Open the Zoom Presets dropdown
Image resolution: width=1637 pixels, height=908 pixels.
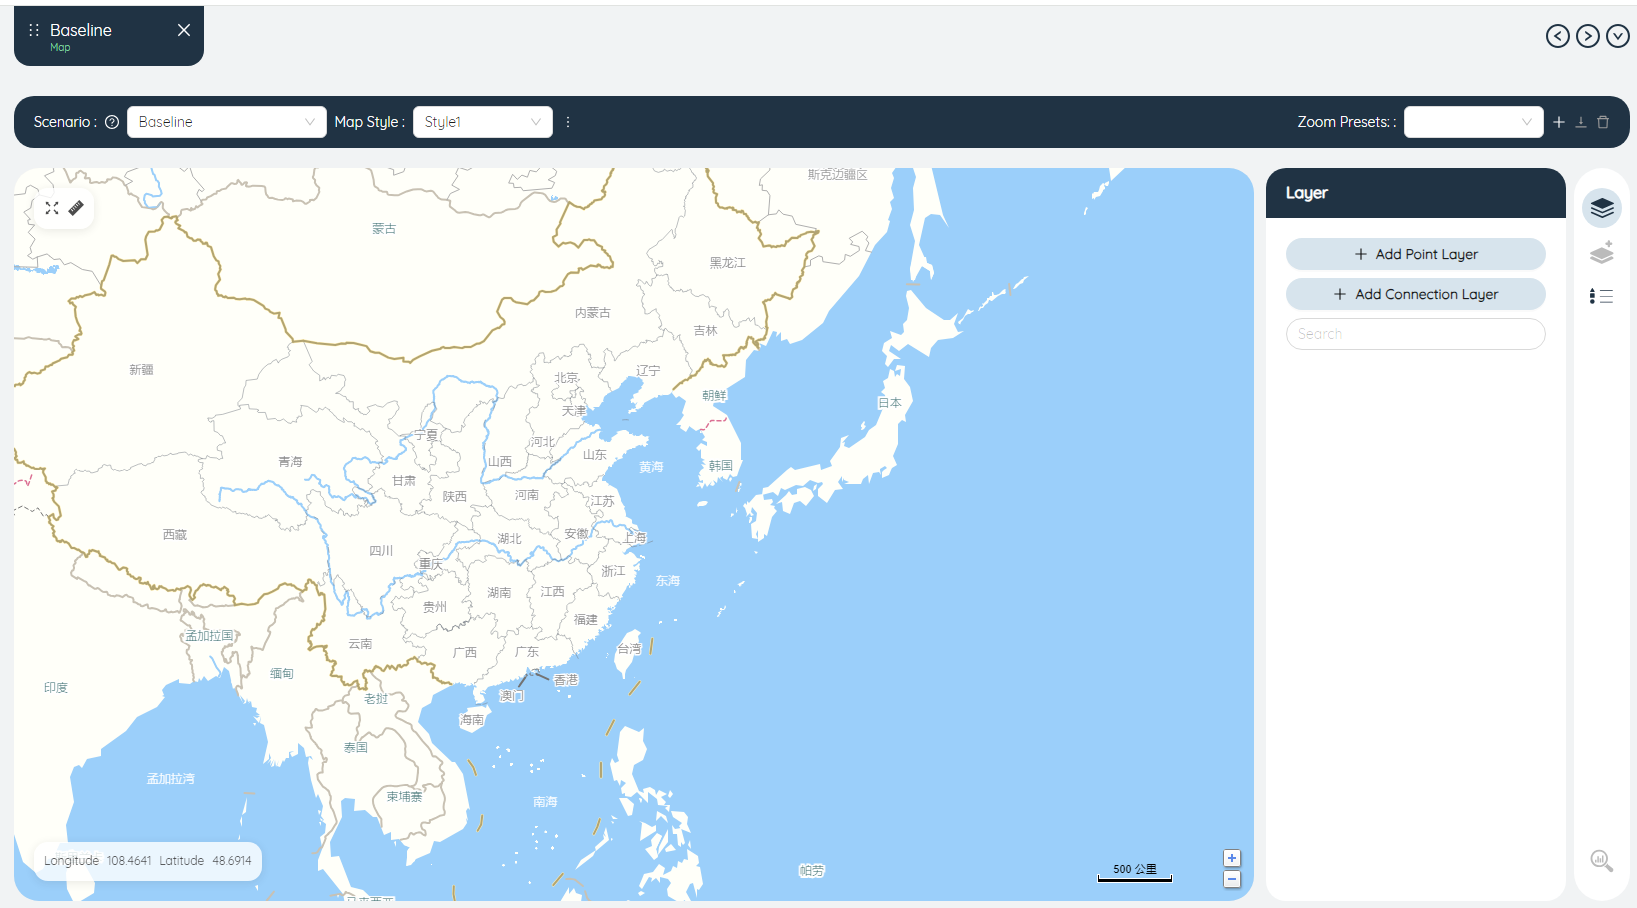click(x=1473, y=122)
